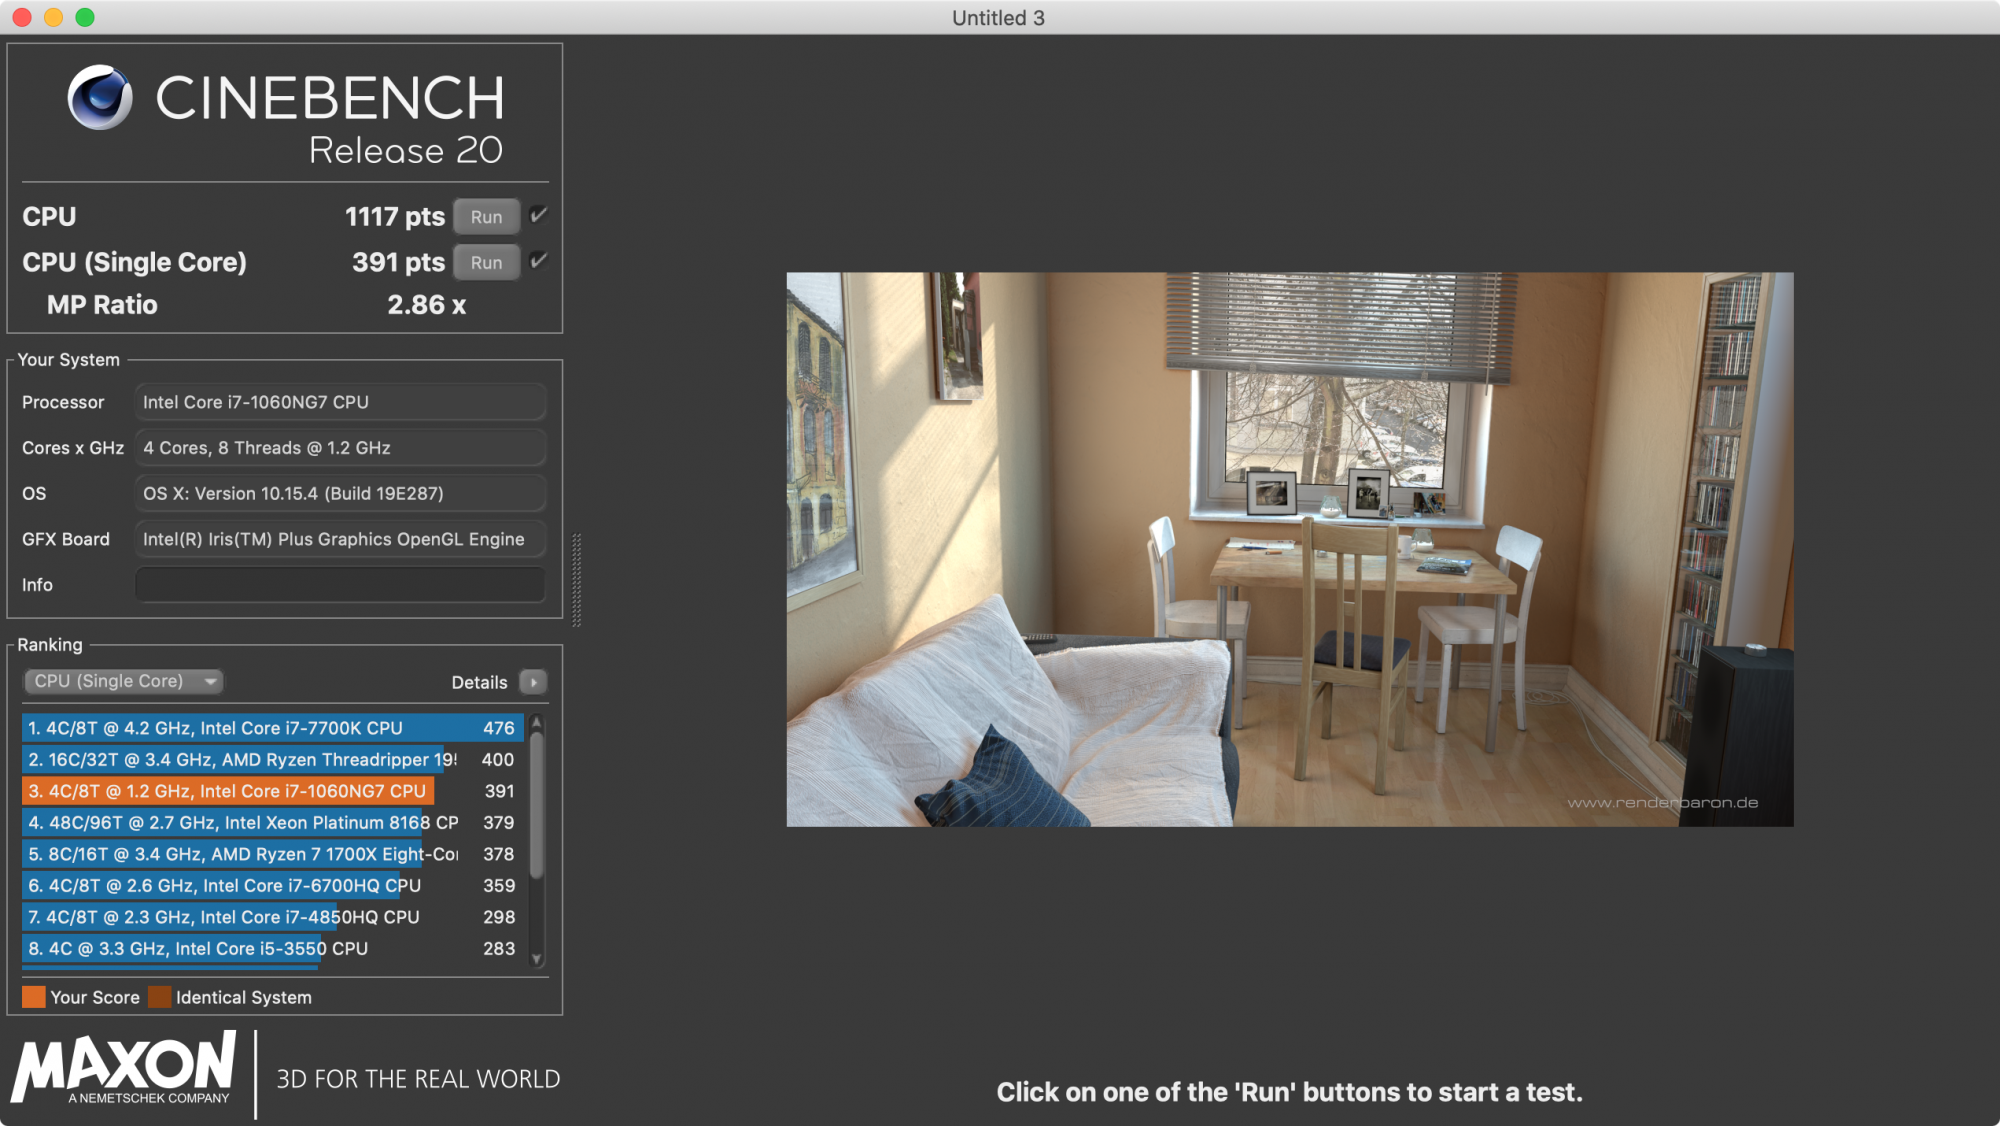Click the rendered room preview image

(1289, 549)
